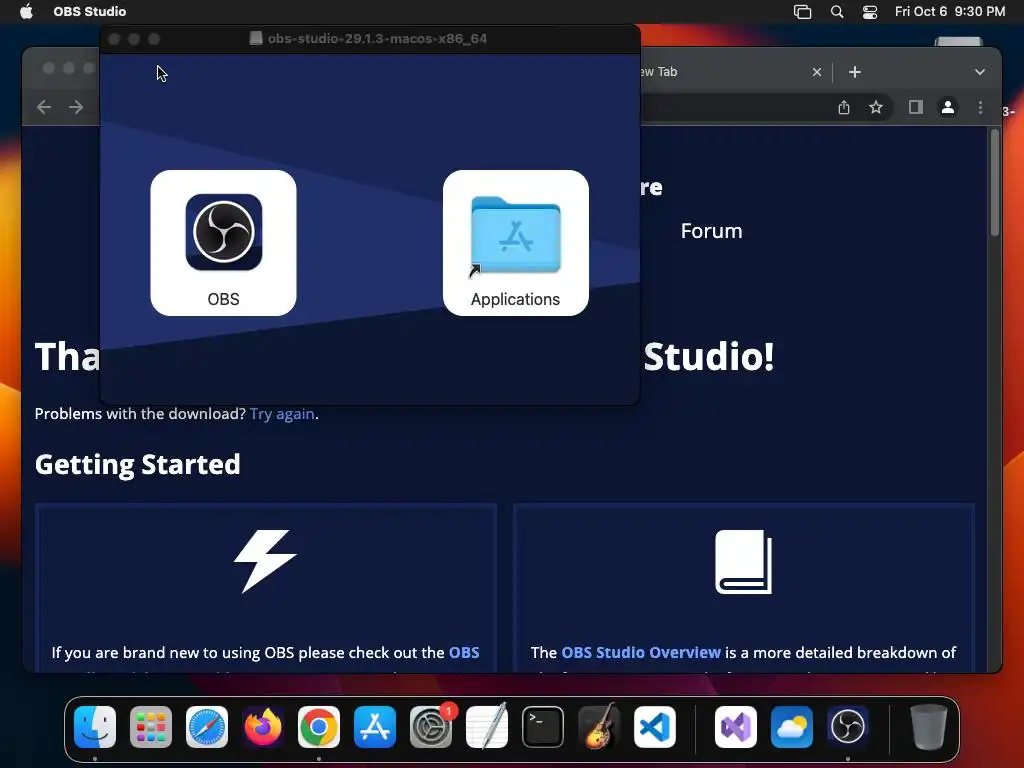The width and height of the screenshot is (1024, 768).
Task: Open OBS link in quickstart card
Action: point(464,652)
